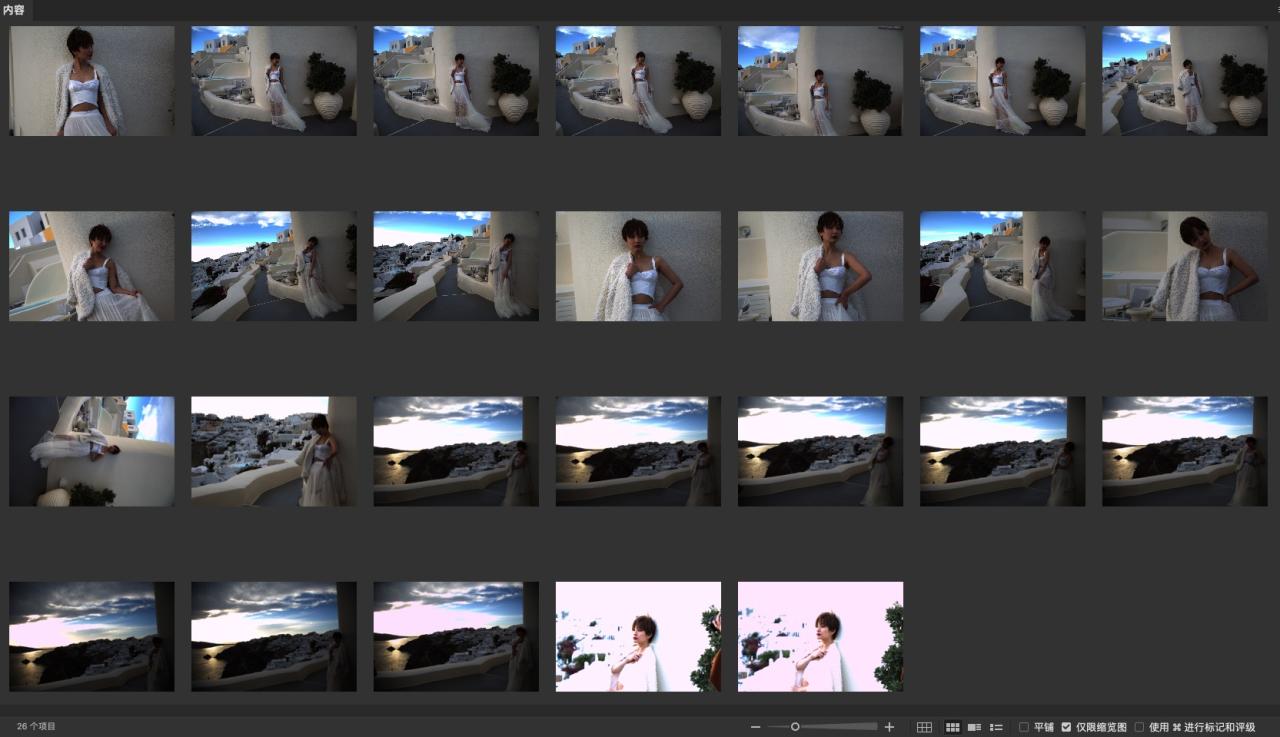Click the lock thumbnail grid icon
1280x737 pixels.
pyautogui.click(x=924, y=727)
